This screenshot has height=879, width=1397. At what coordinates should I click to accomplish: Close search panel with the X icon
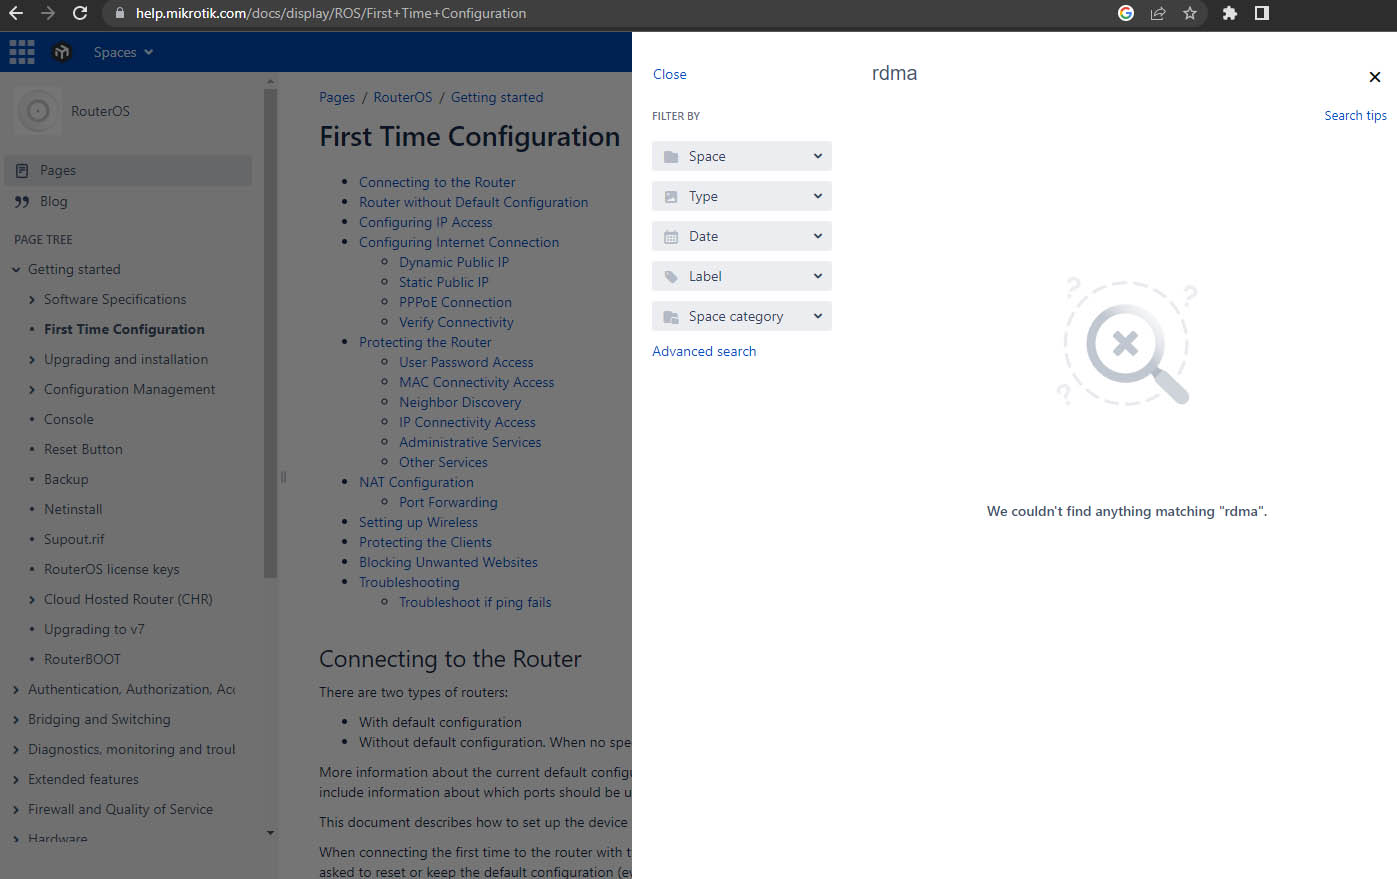click(1375, 77)
